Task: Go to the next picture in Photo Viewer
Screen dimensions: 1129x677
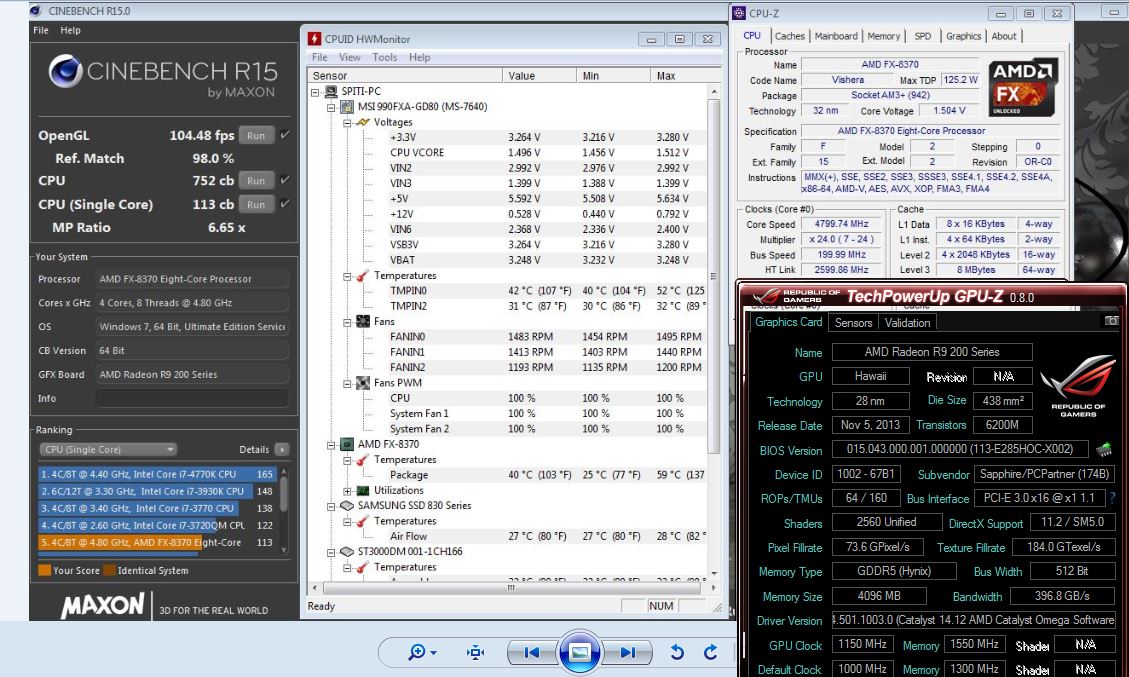Action: (x=628, y=653)
